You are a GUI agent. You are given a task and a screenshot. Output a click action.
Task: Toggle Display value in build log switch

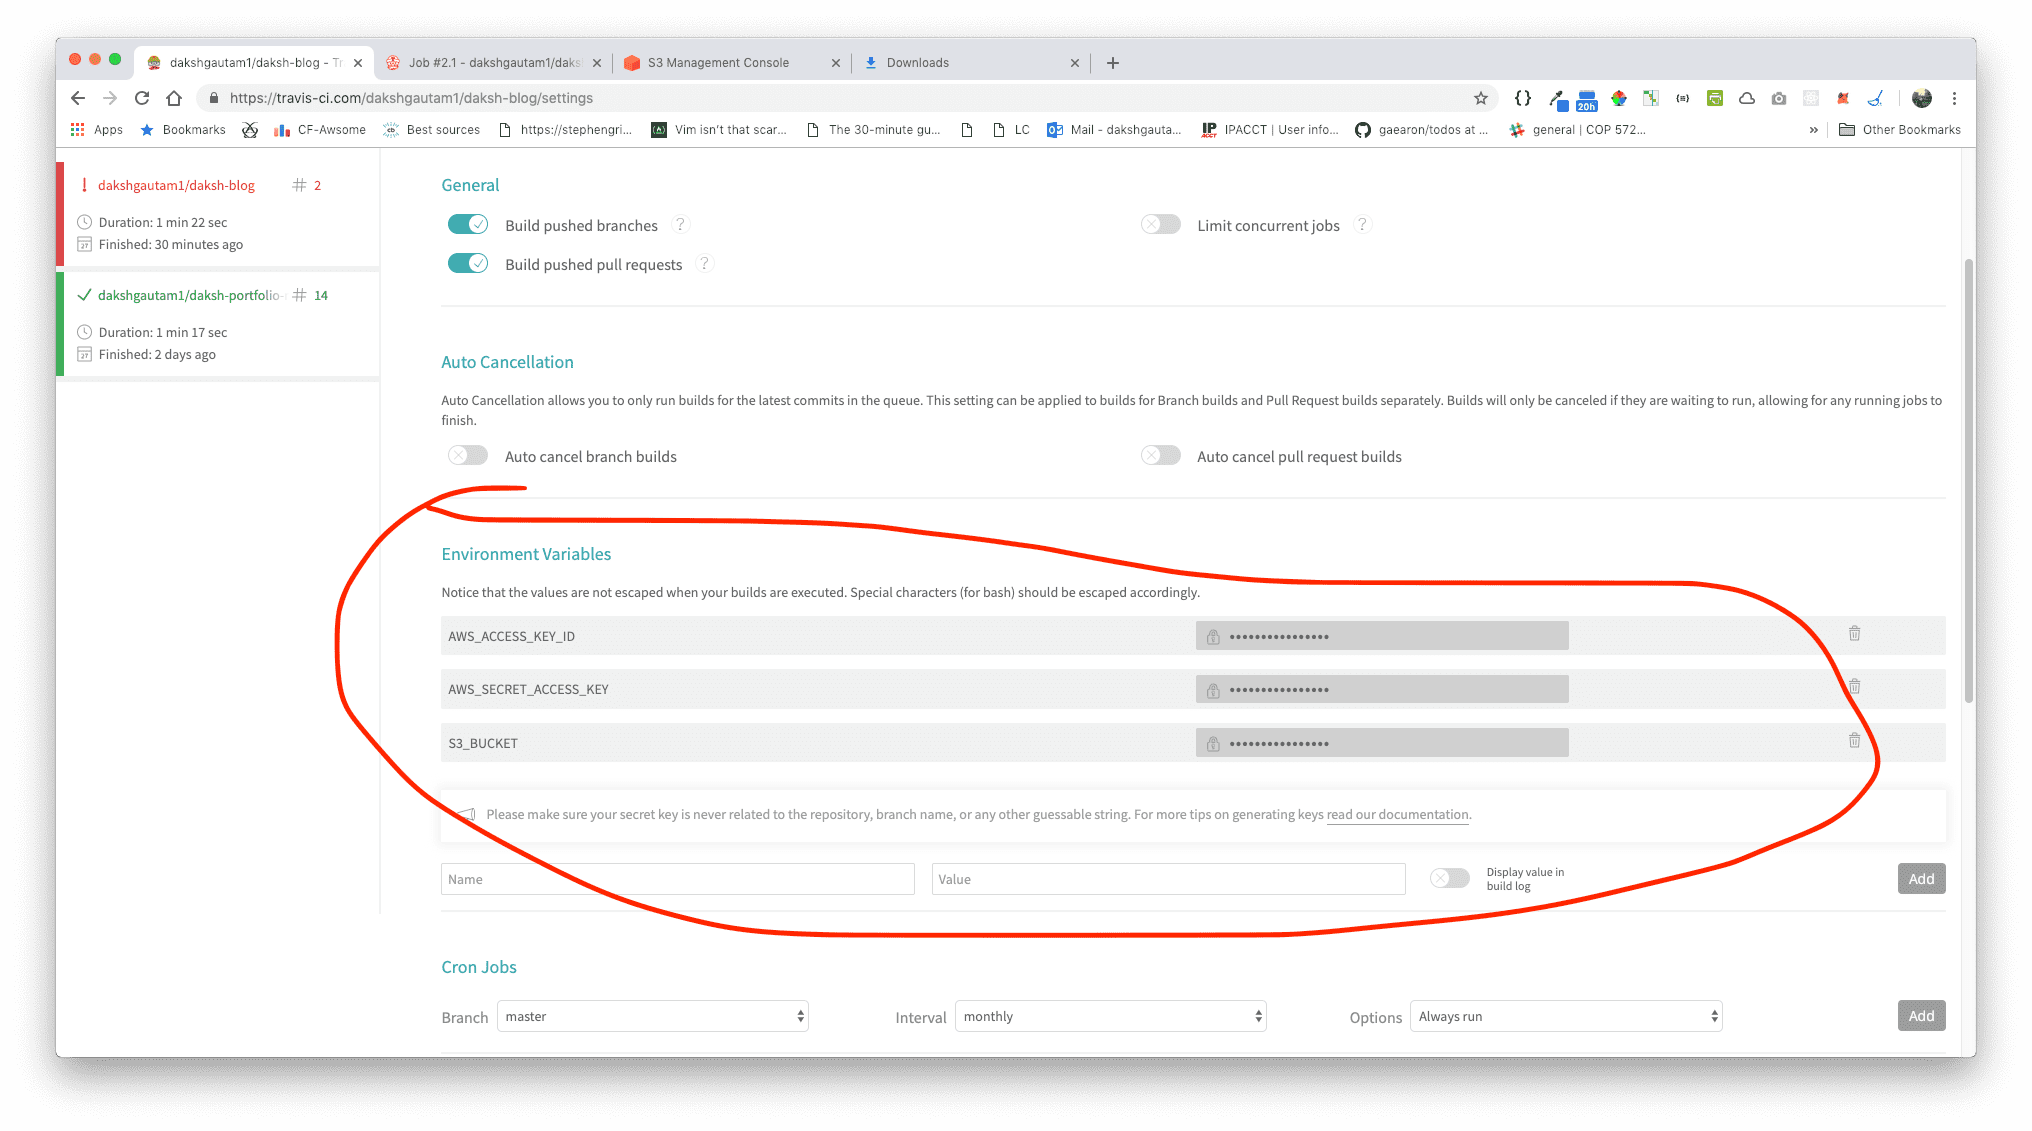pos(1450,878)
